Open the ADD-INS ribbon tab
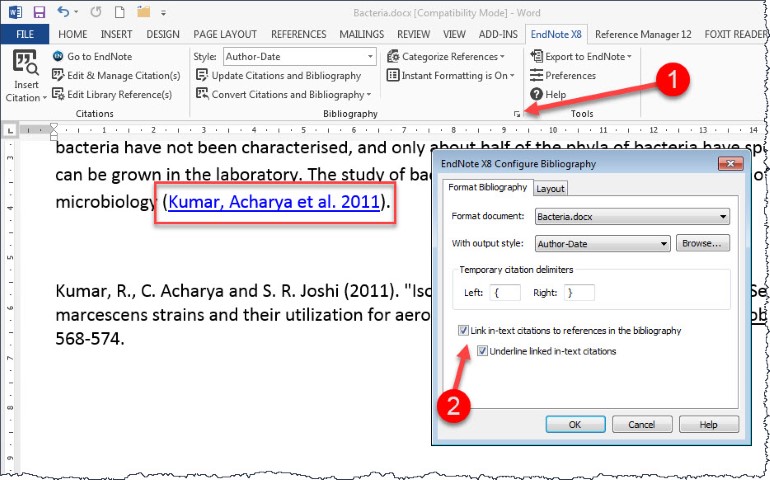 pyautogui.click(x=498, y=34)
